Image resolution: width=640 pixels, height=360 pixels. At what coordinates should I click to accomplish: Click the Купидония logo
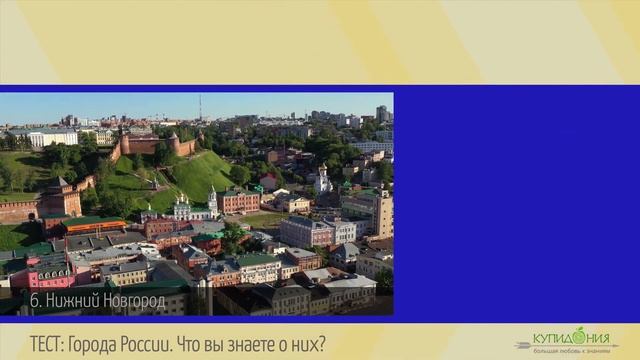(567, 341)
